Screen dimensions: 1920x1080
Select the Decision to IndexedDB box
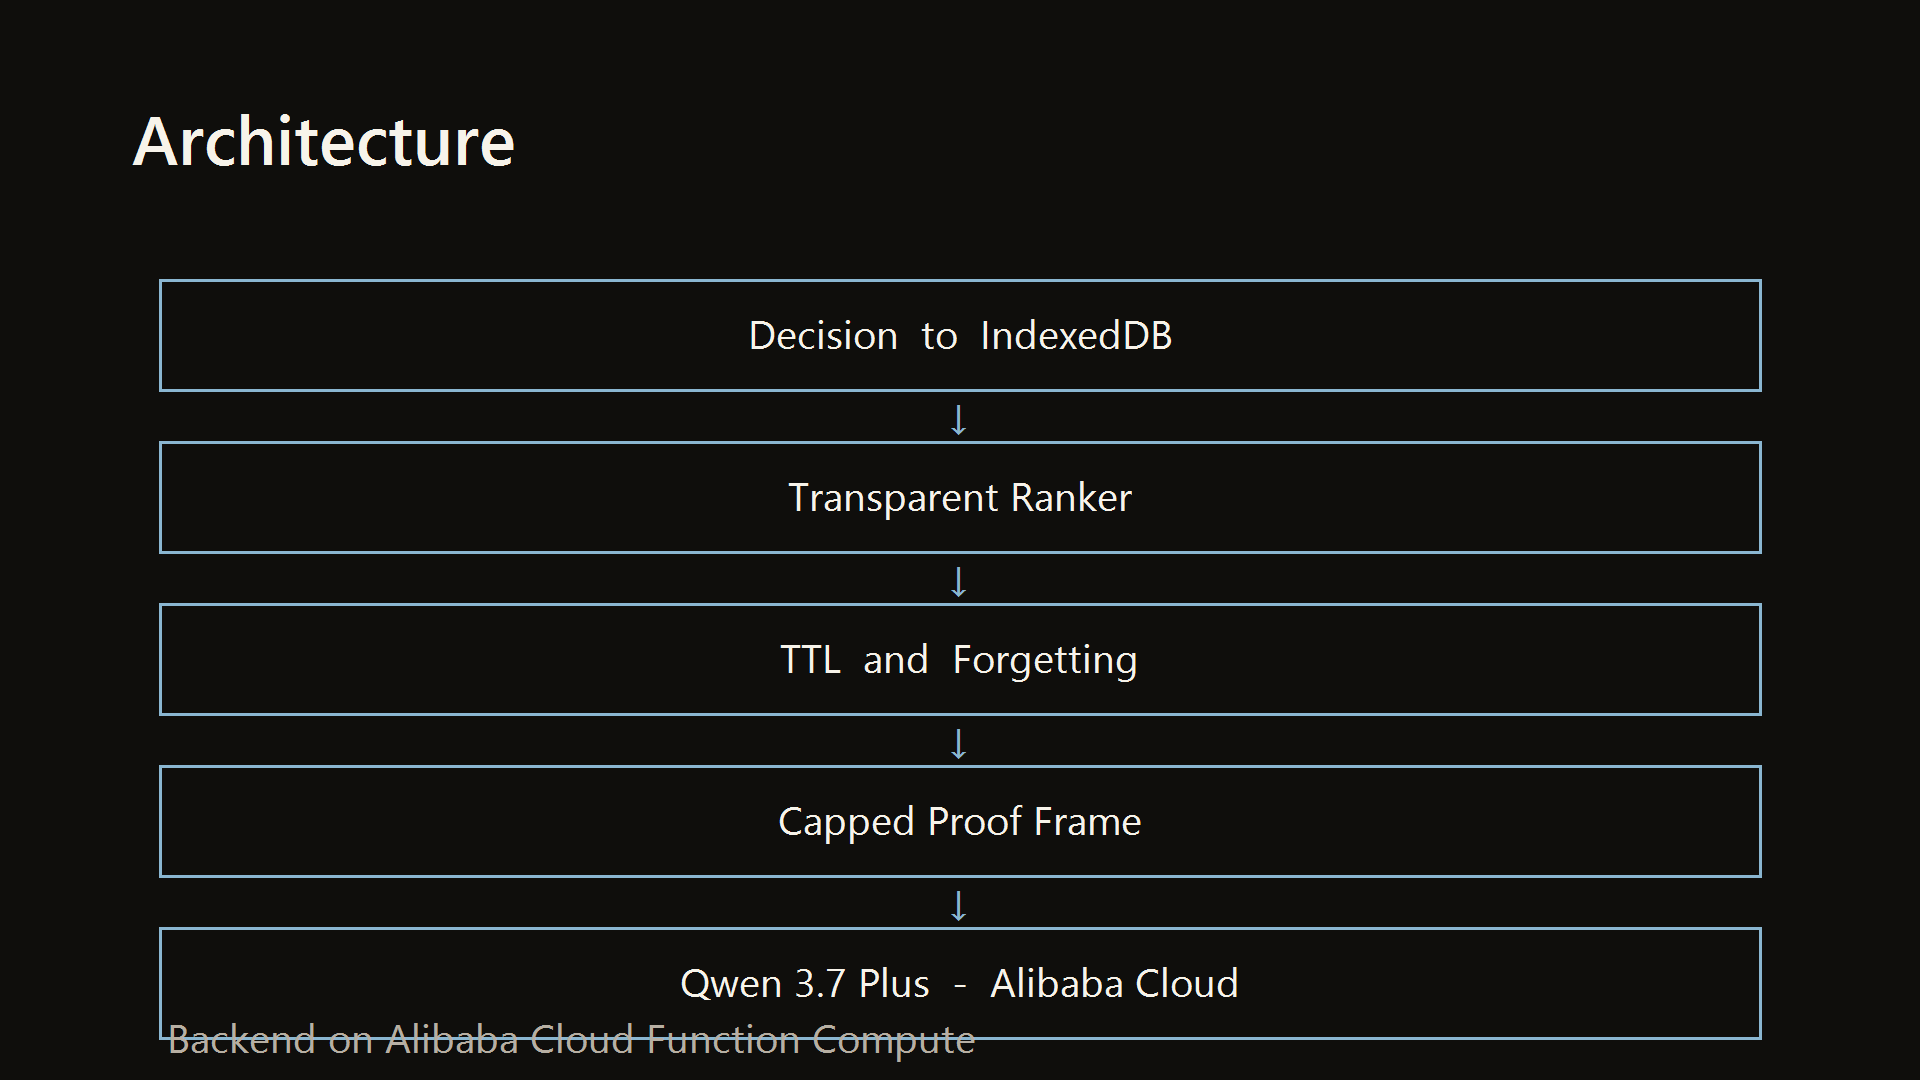click(x=960, y=335)
